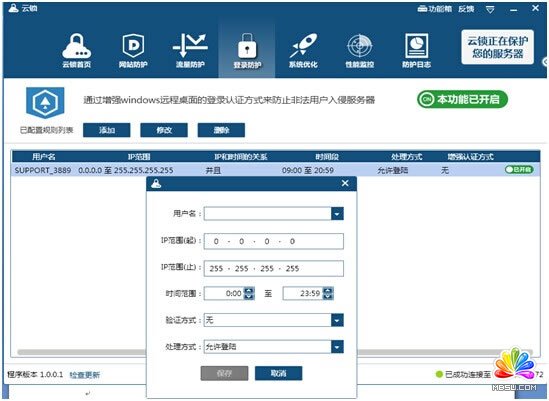Click the start time 0:00 field
Screen dimensions: 549x401
pos(224,293)
